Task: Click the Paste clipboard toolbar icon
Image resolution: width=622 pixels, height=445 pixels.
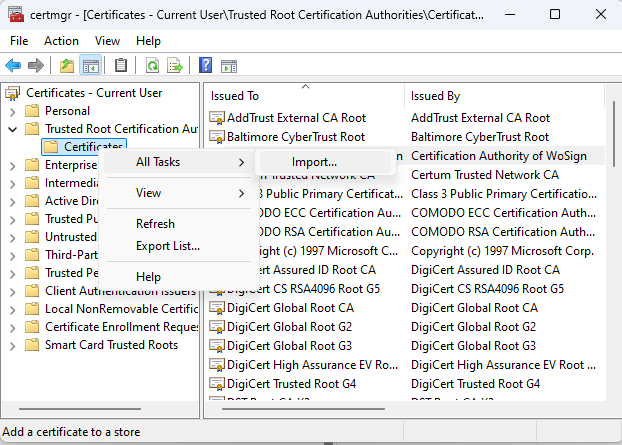Action: [121, 66]
